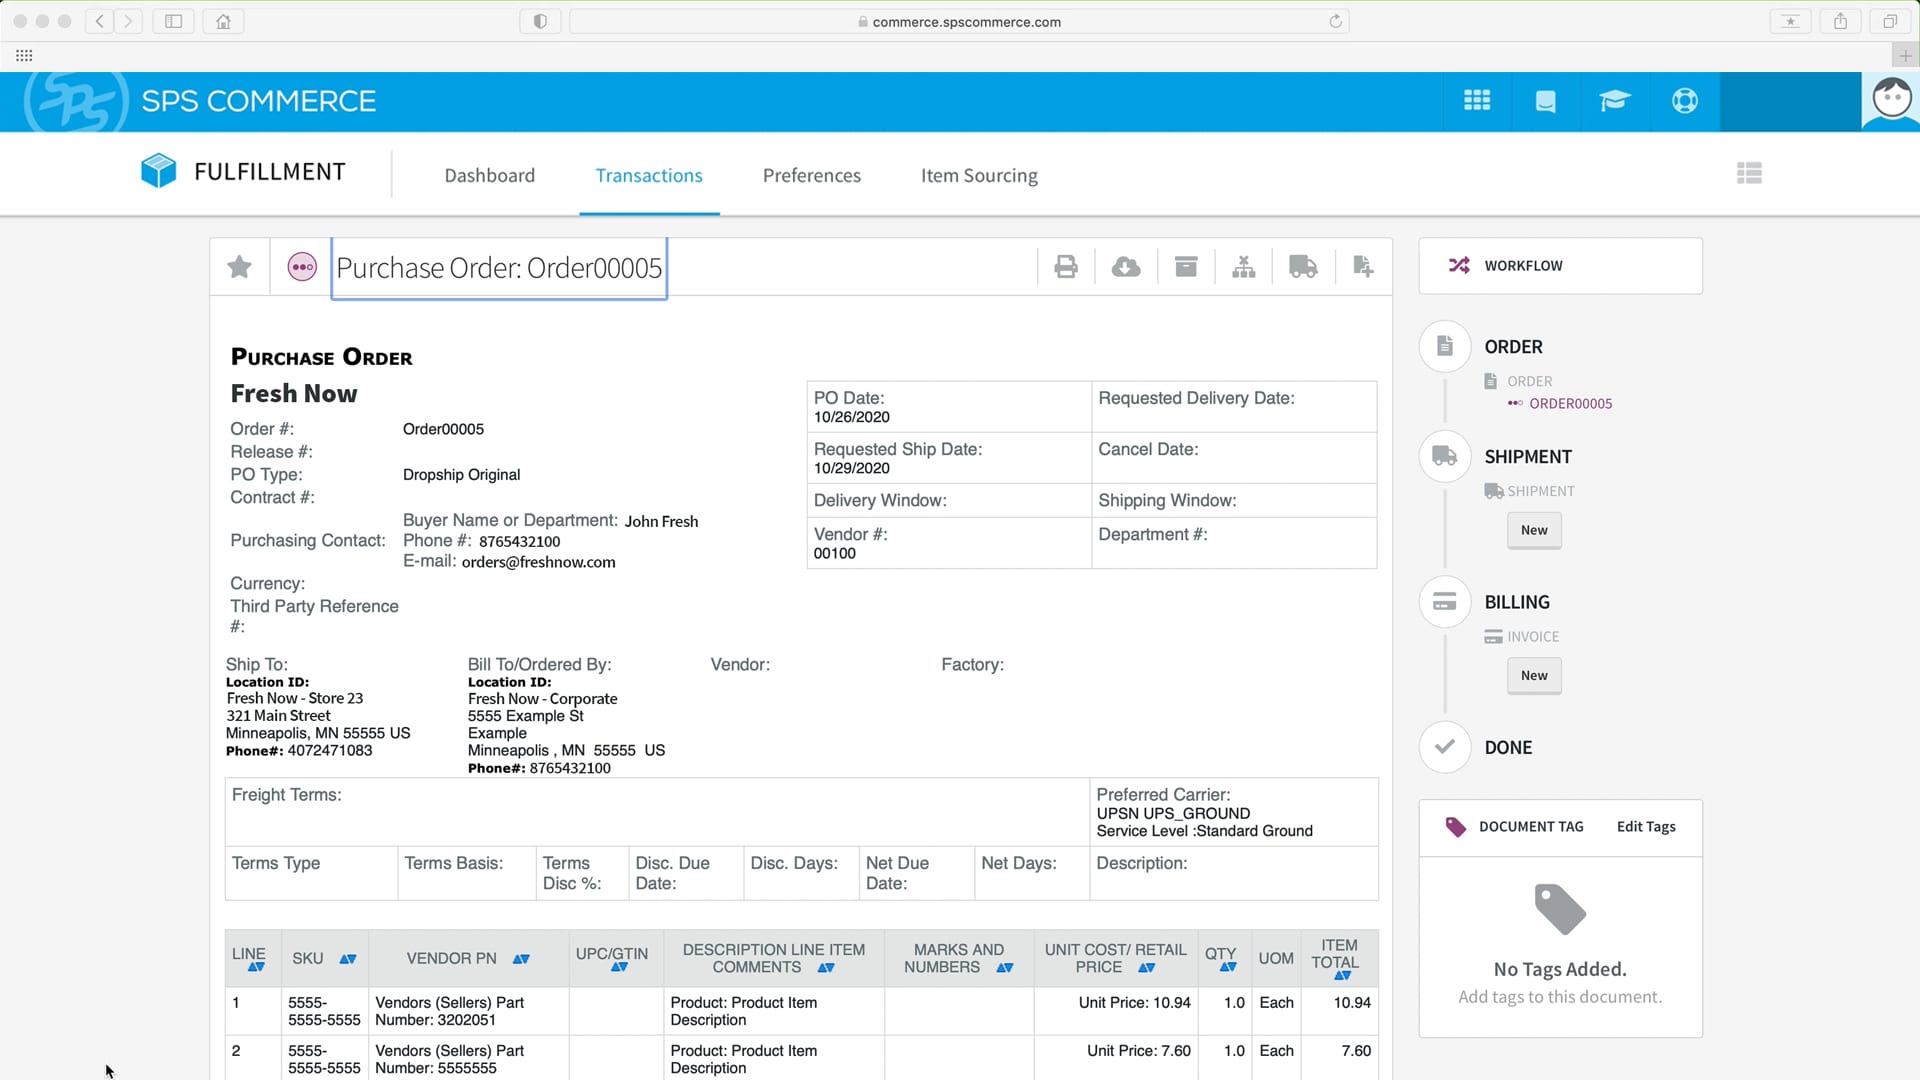Click Edit Tags link for document tags
Image resolution: width=1920 pixels, height=1080 pixels.
pyautogui.click(x=1647, y=825)
